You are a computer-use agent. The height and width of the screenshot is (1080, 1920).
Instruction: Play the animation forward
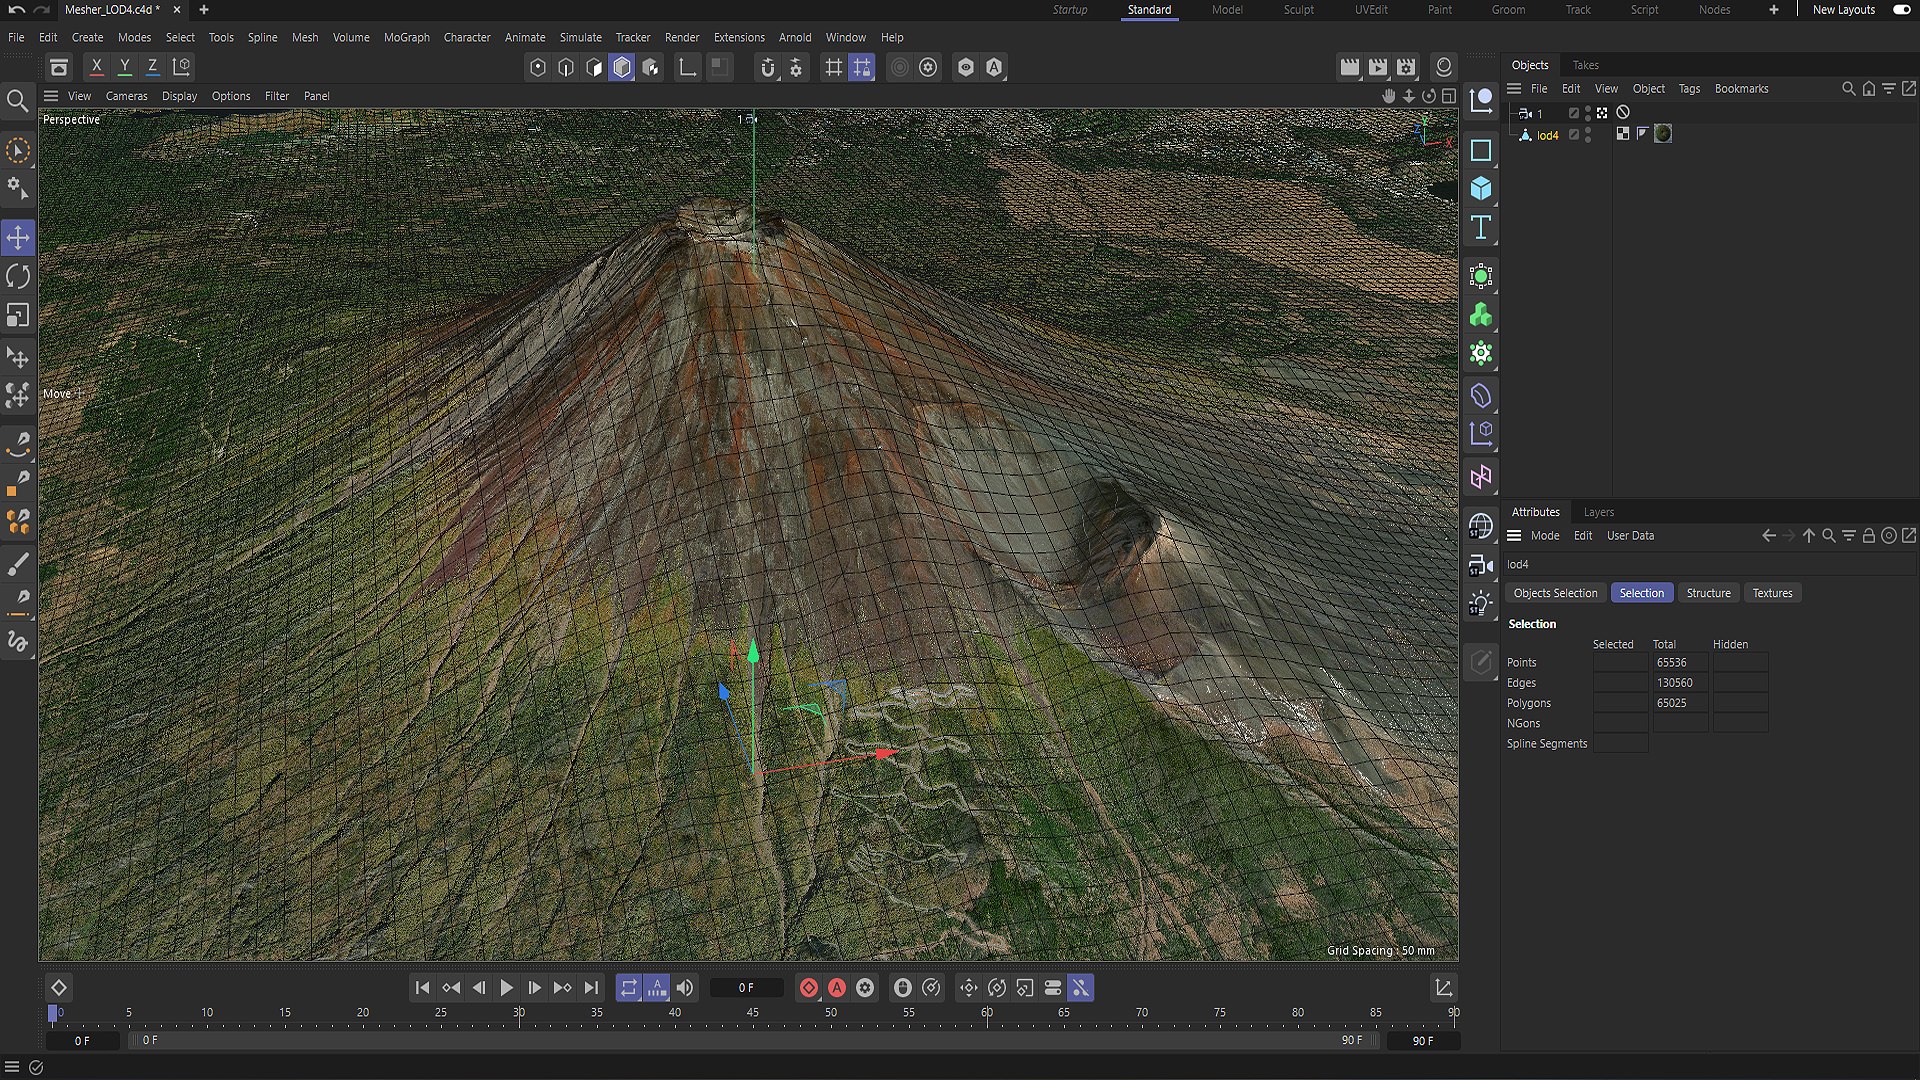point(506,988)
